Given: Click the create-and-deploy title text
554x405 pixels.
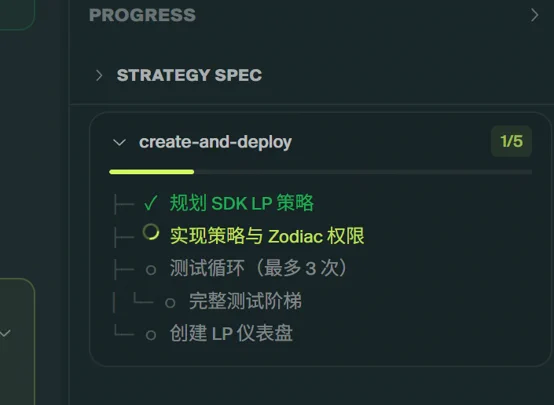Looking at the screenshot, I should 215,142.
